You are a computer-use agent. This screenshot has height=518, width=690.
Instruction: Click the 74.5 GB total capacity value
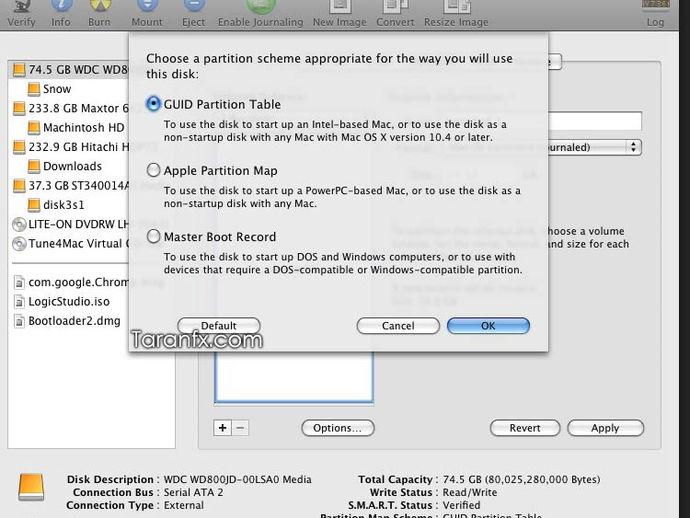(x=521, y=479)
